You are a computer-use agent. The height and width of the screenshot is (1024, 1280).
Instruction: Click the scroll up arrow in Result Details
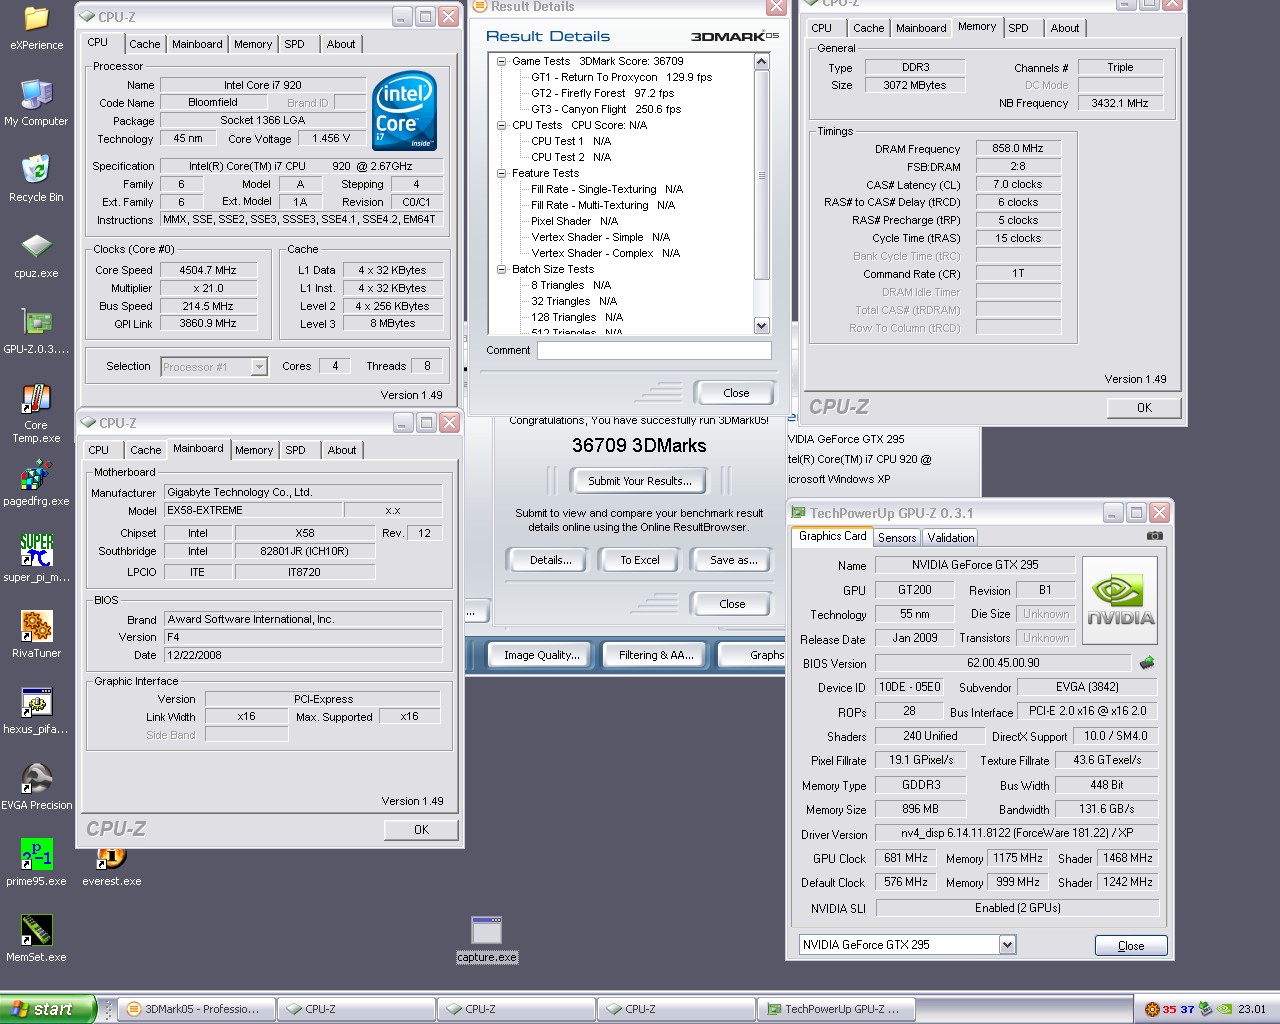[x=761, y=62]
